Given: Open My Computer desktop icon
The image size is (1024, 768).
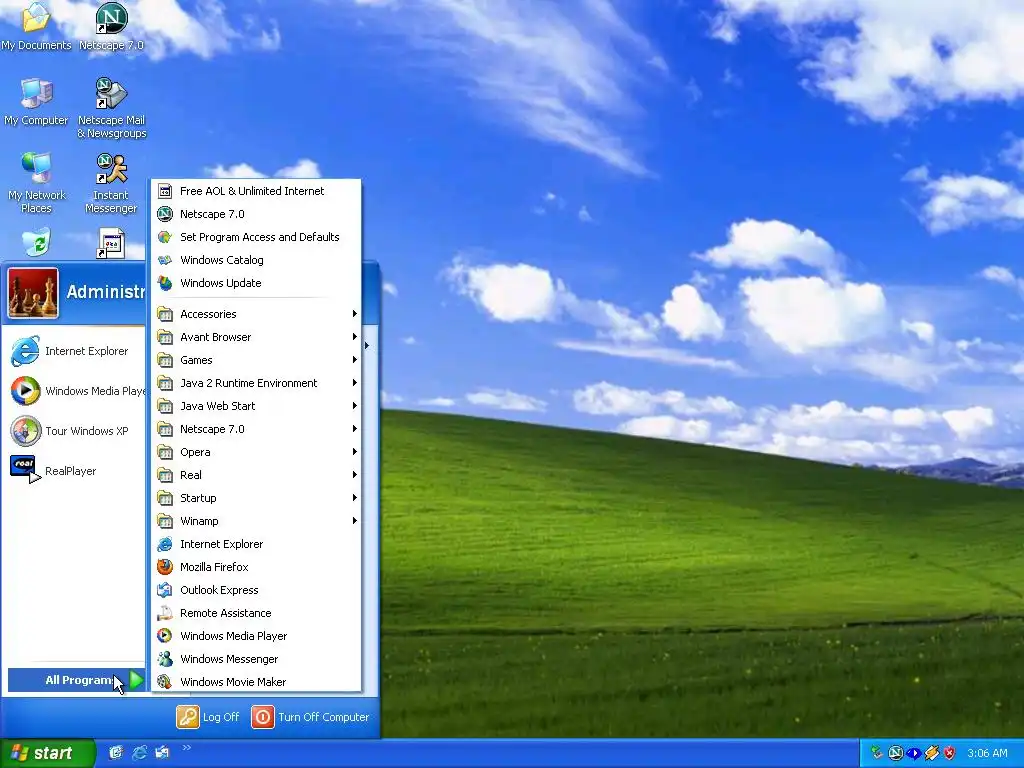Looking at the screenshot, I should [x=36, y=101].
